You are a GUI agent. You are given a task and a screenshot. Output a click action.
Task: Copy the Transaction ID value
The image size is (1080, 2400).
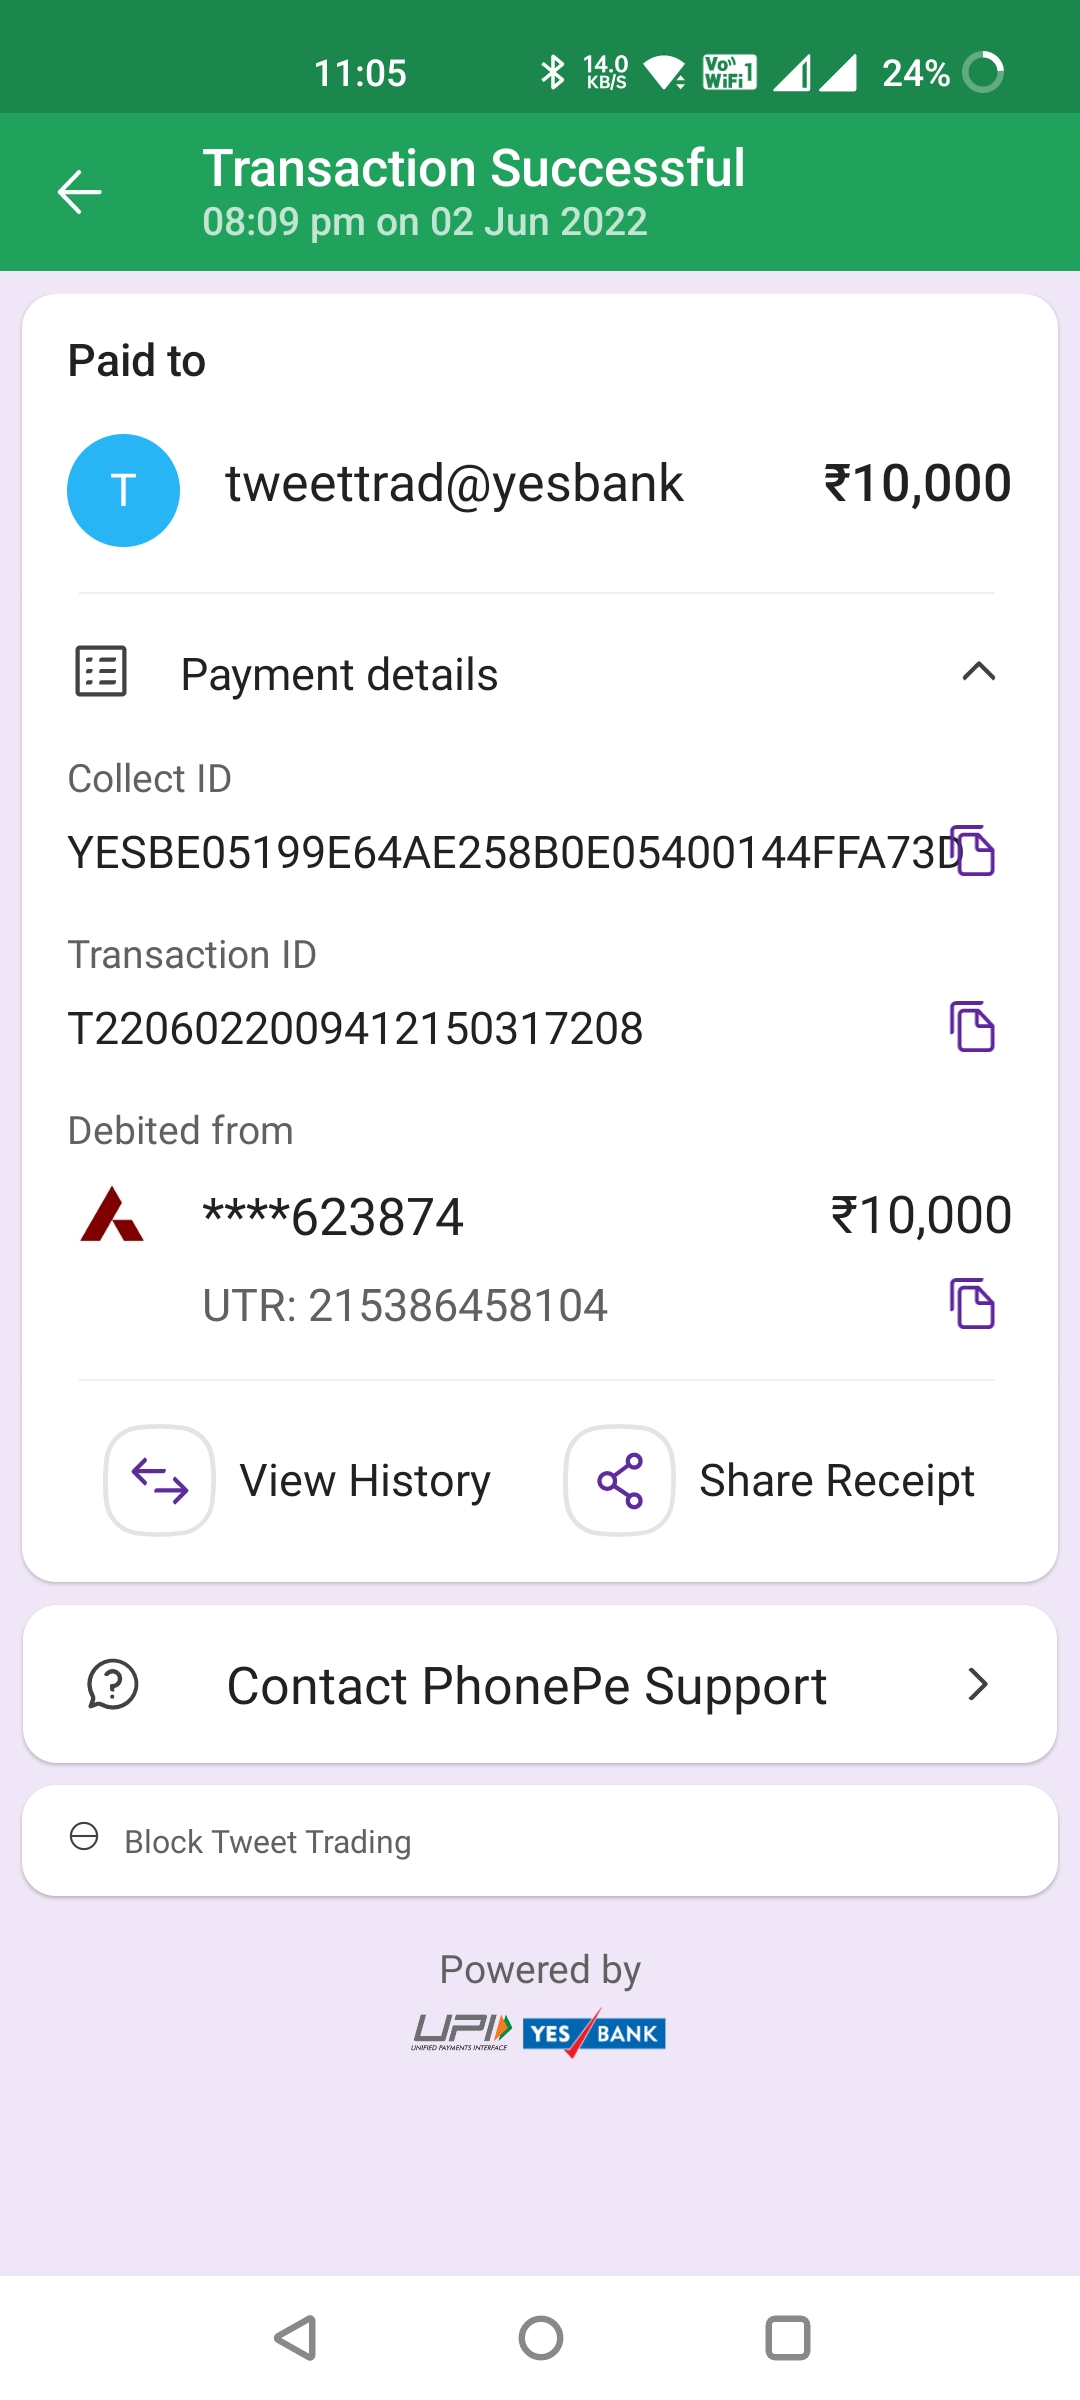(972, 1027)
